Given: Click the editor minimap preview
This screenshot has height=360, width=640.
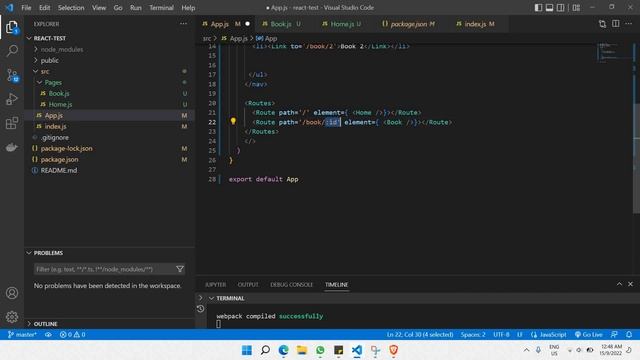Looking at the screenshot, I should (614, 52).
